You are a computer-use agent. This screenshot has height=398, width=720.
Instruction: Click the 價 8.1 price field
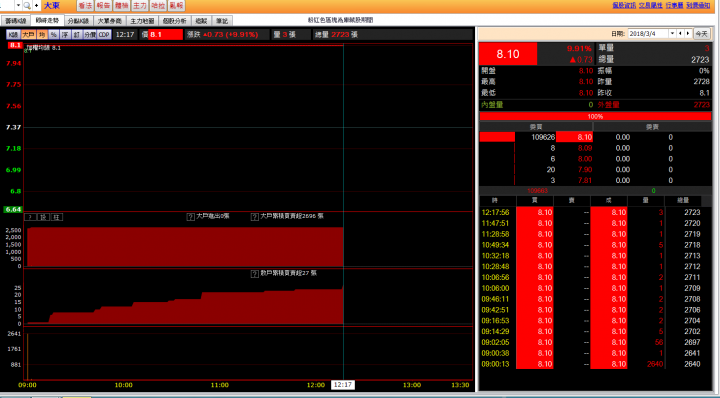165,34
